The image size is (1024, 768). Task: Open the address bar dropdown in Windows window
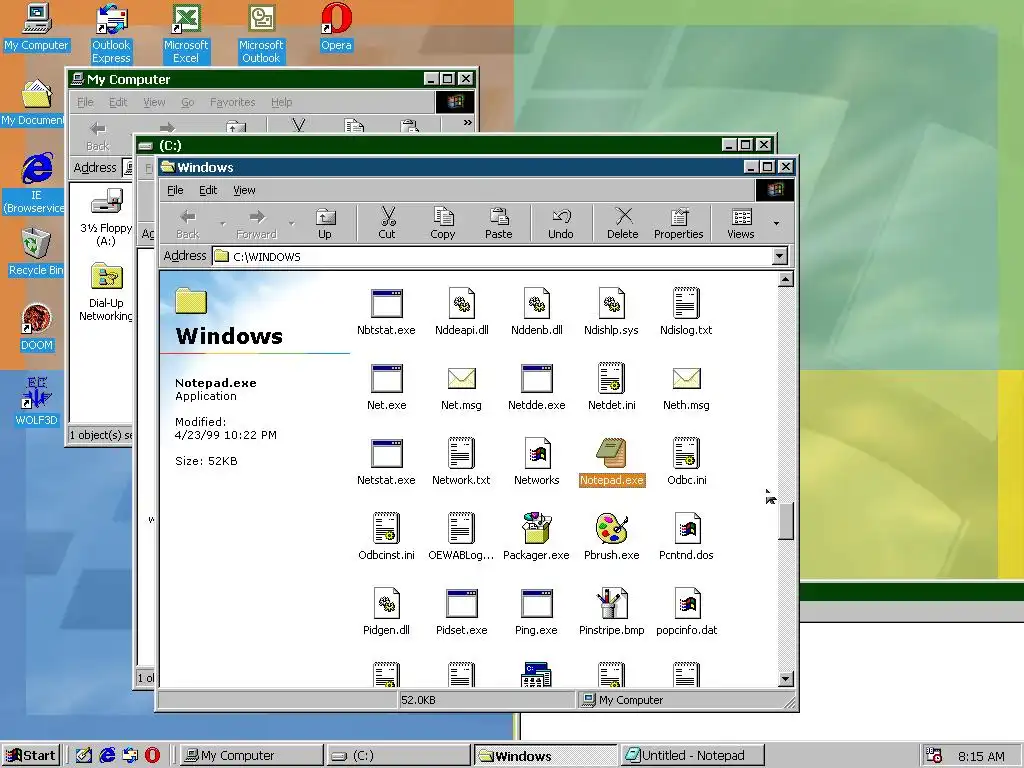click(780, 256)
